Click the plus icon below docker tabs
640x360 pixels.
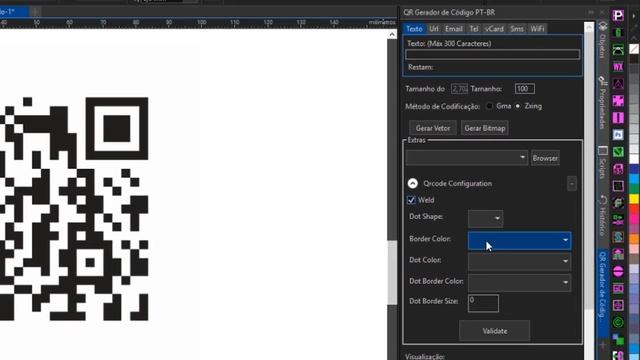click(603, 345)
